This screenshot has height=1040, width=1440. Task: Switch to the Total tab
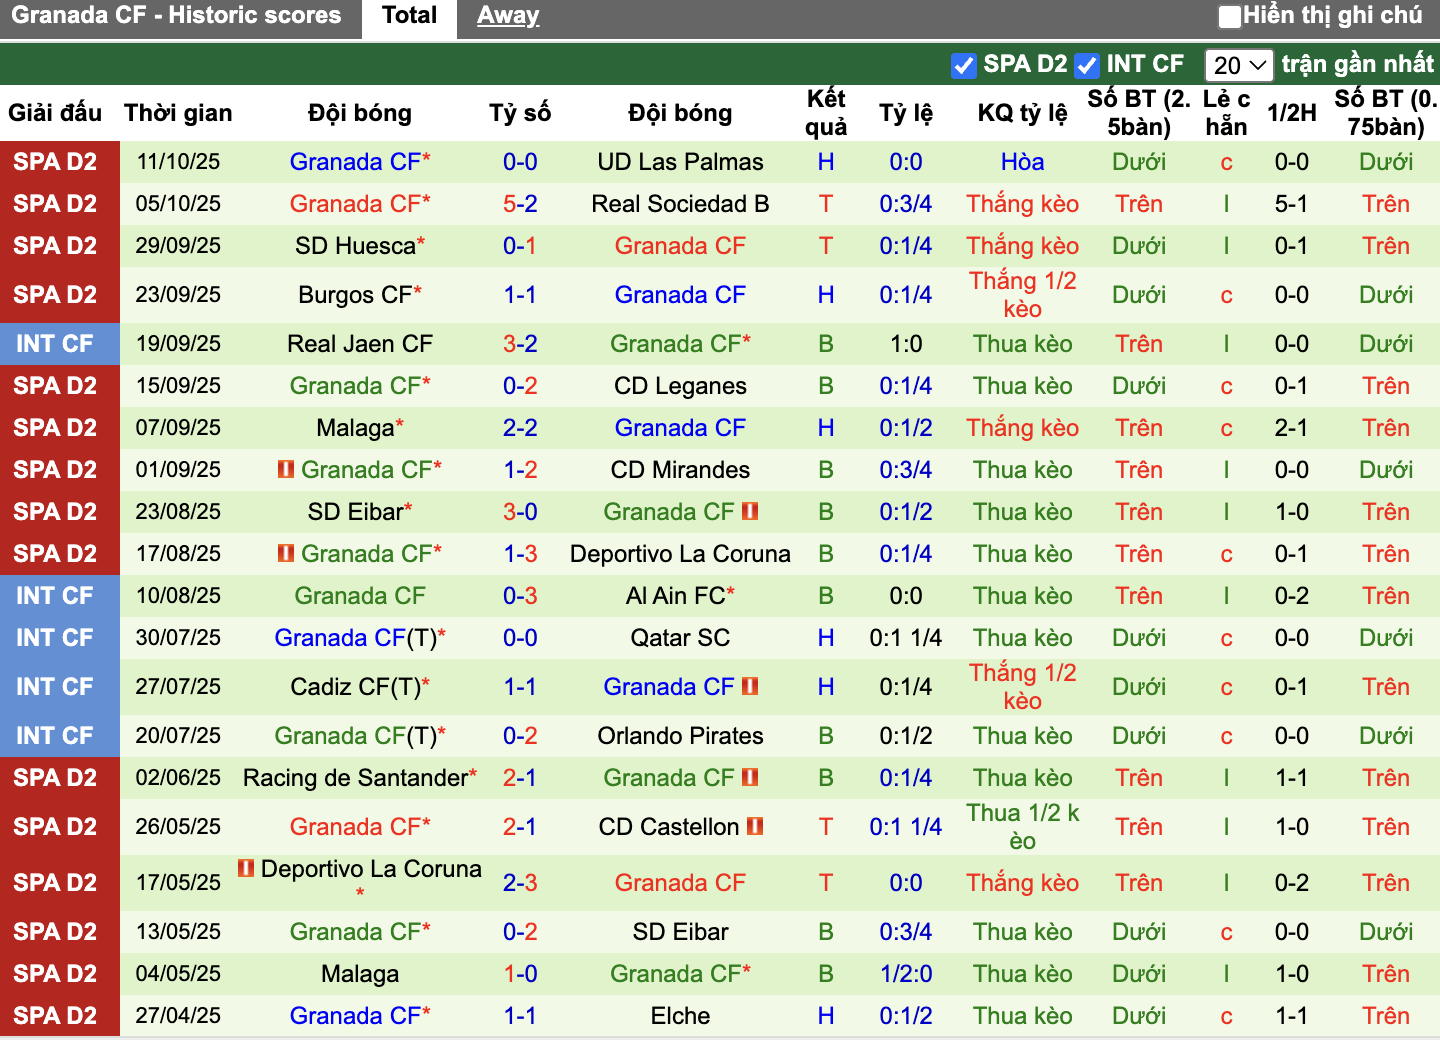click(409, 17)
